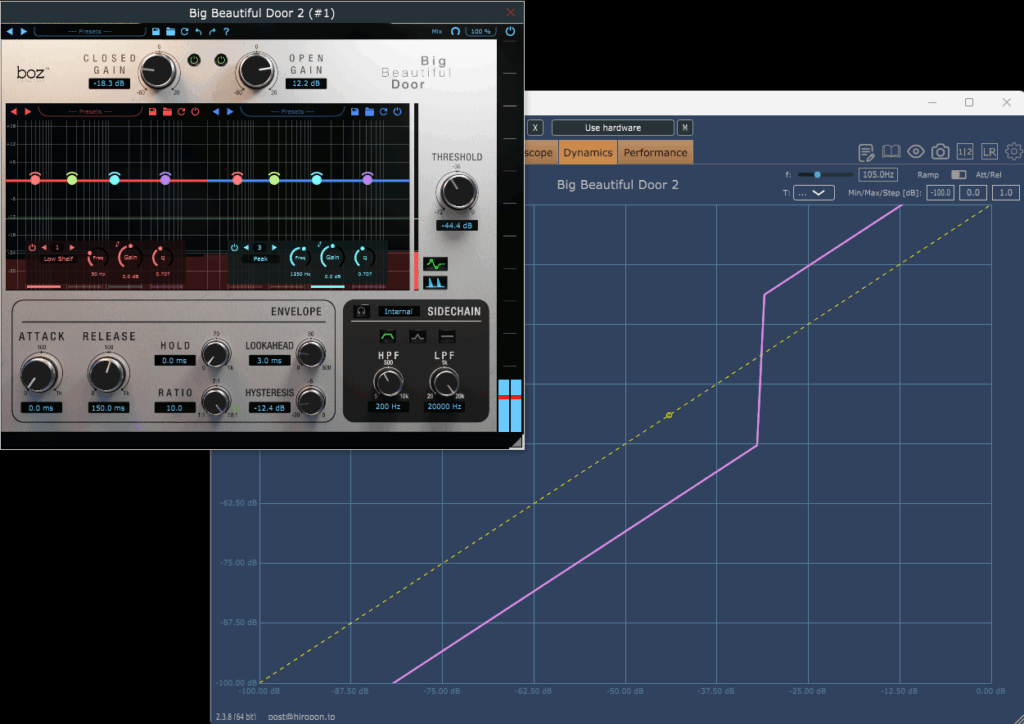This screenshot has width=1024, height=724.
Task: Select the peak sidechain filter shape
Action: tap(417, 337)
